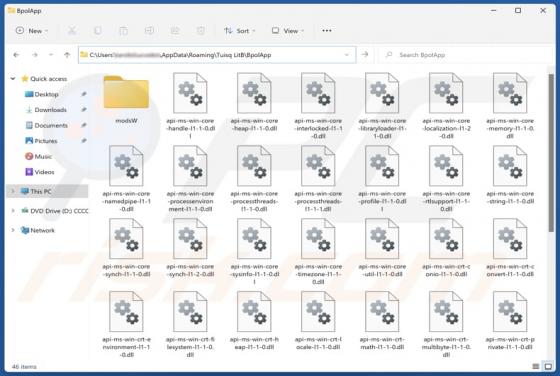Click the Delete toolbar icon
Image resolution: width=560 pixels, height=376 pixels.
(x=201, y=31)
